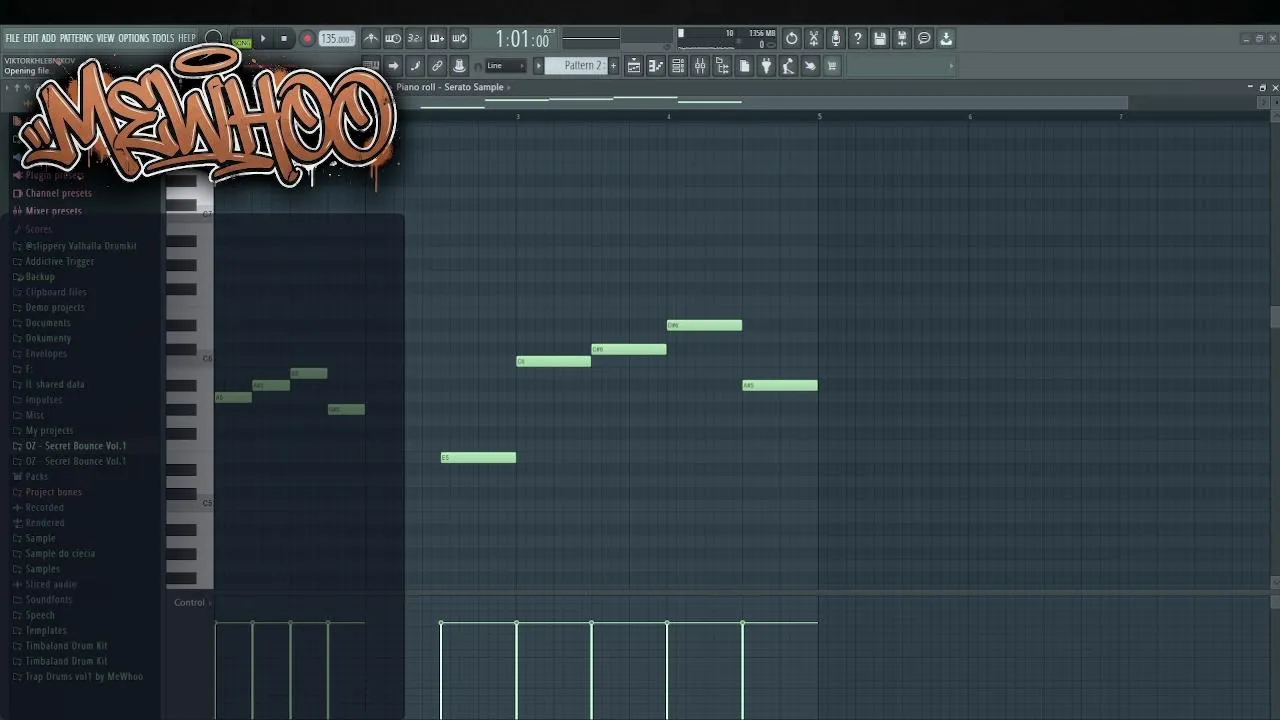Viewport: 1280px width, 720px height.
Task: Click the E5 note velocity bar
Action: pos(441,670)
